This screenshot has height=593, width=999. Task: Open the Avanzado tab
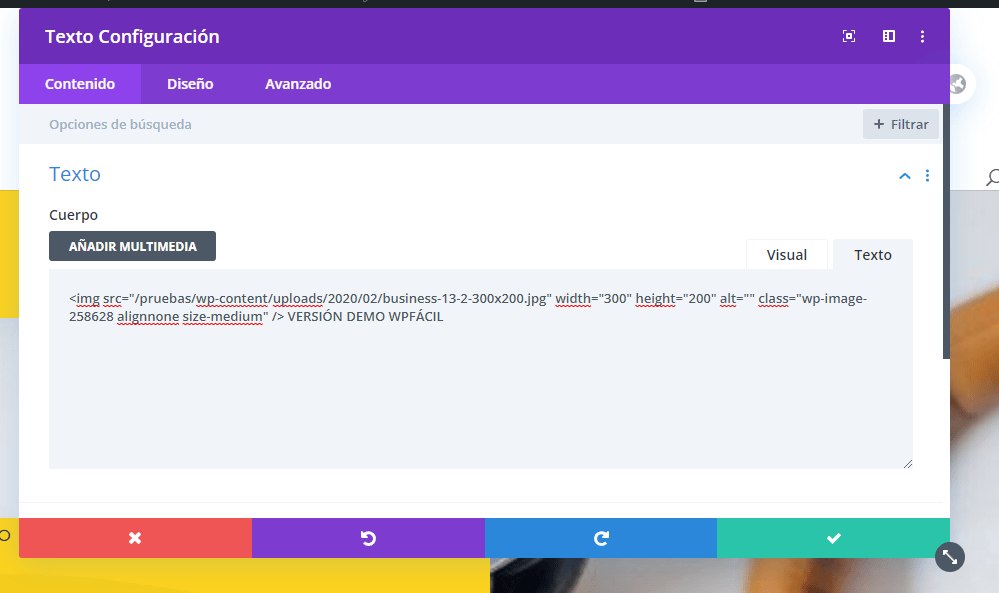click(x=298, y=84)
